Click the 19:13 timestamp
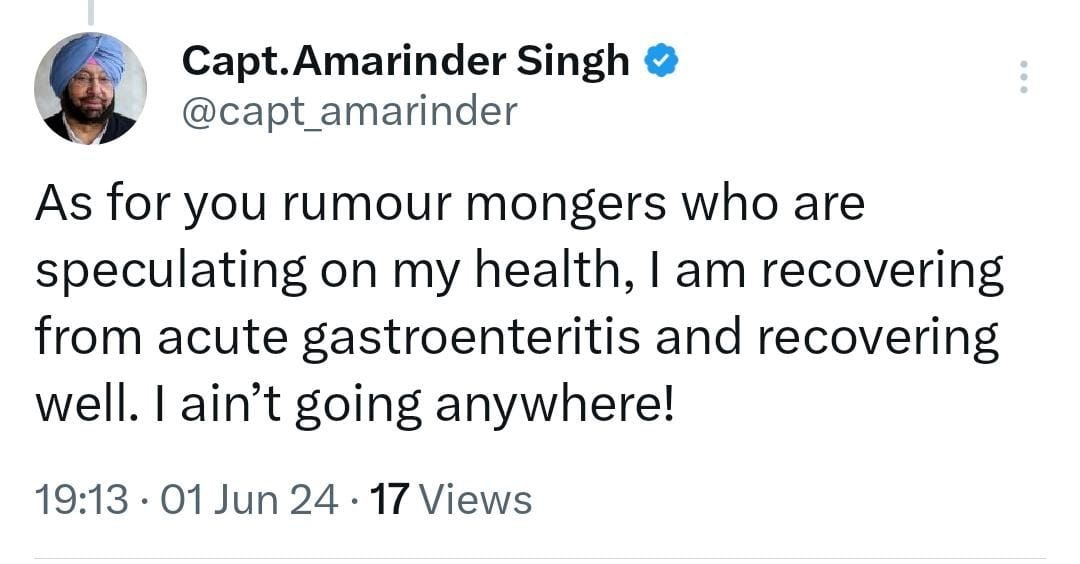1080x564 pixels. pyautogui.click(x=81, y=498)
